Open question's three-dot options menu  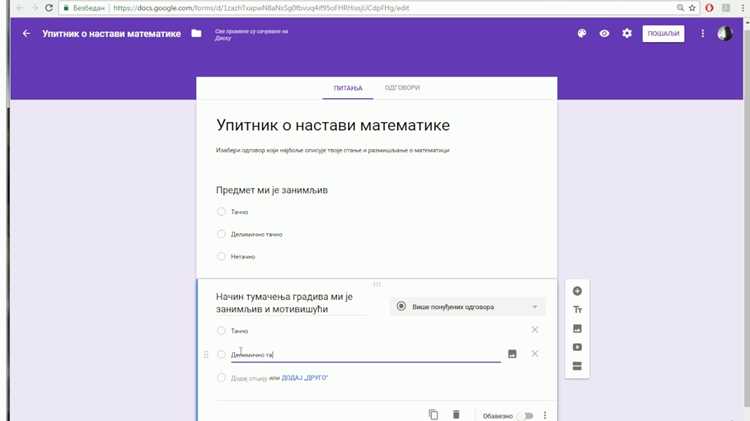coord(545,415)
